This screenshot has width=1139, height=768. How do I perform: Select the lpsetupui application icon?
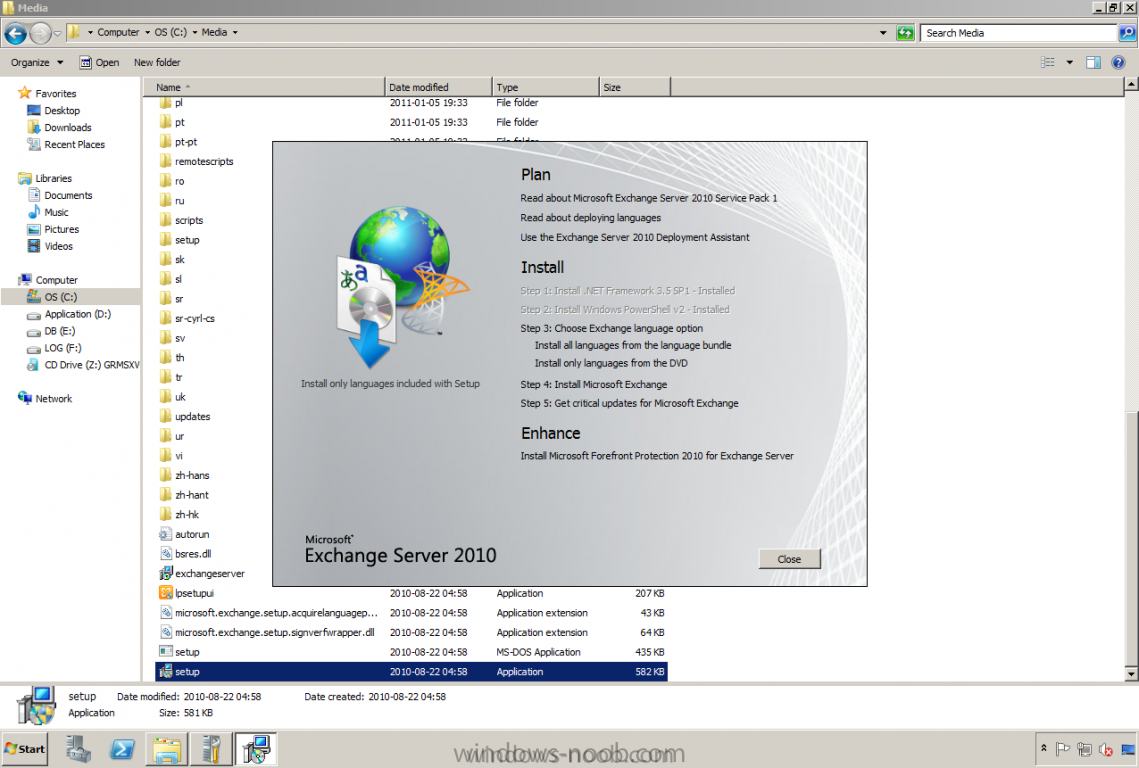(166, 592)
